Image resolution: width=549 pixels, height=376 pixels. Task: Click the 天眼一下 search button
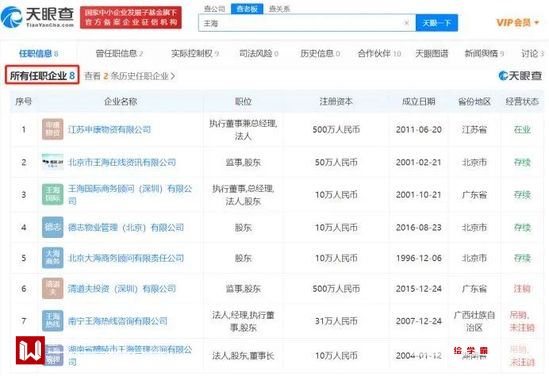click(437, 23)
